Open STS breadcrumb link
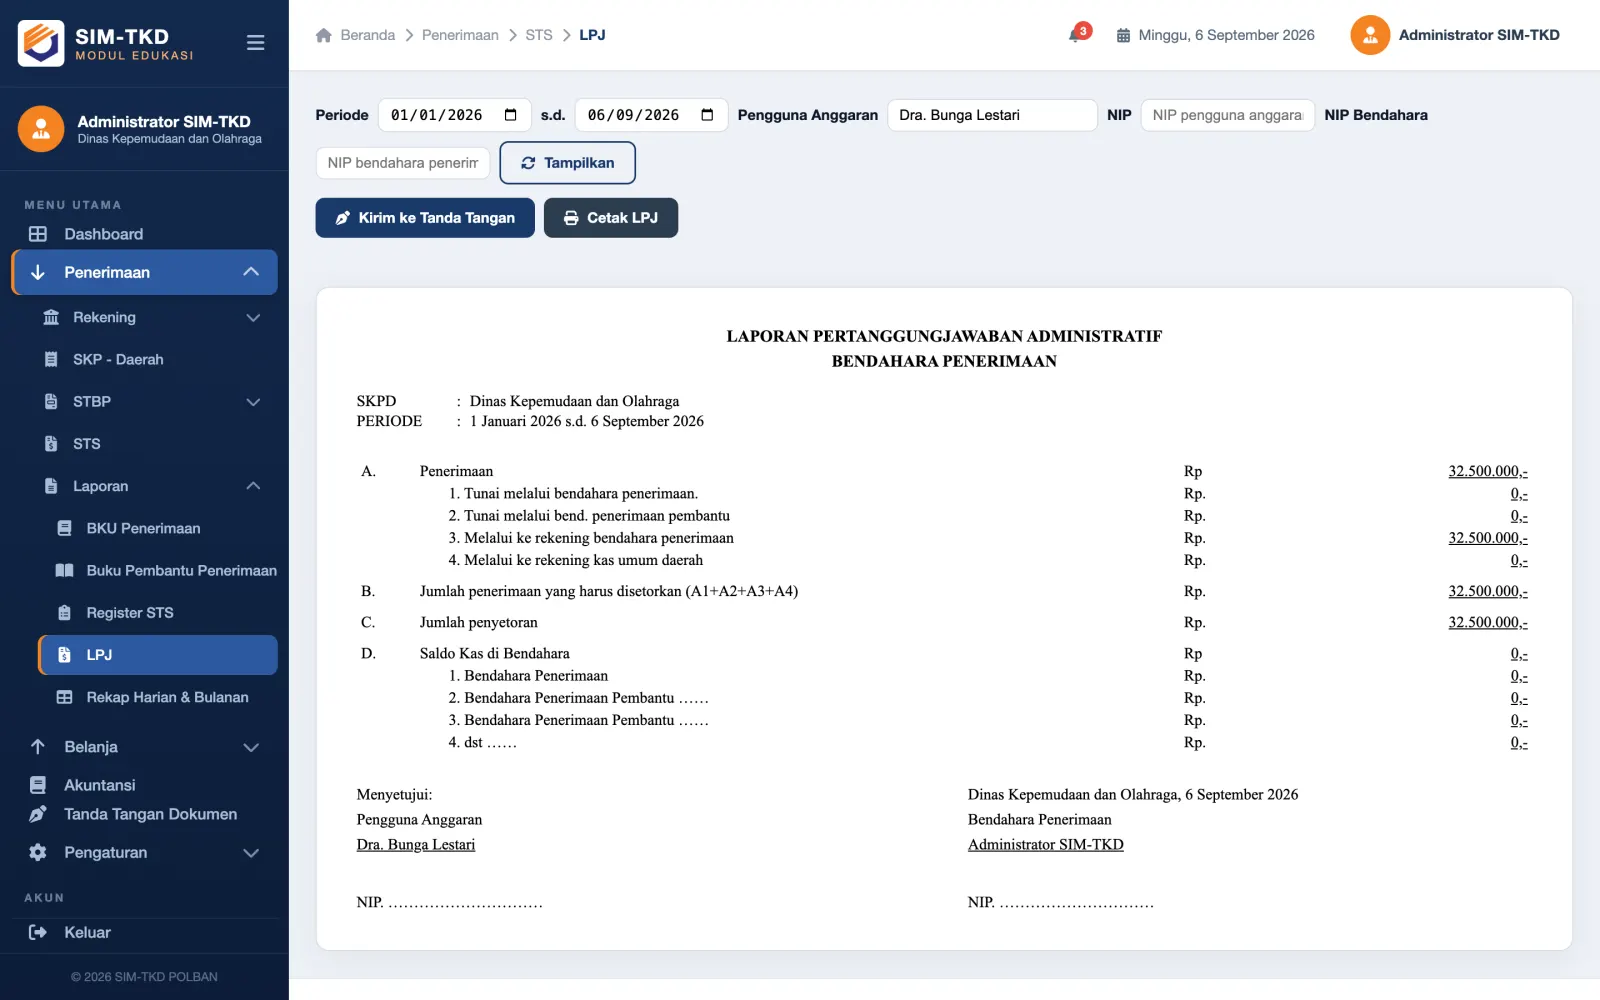1600x1000 pixels. pyautogui.click(x=539, y=35)
